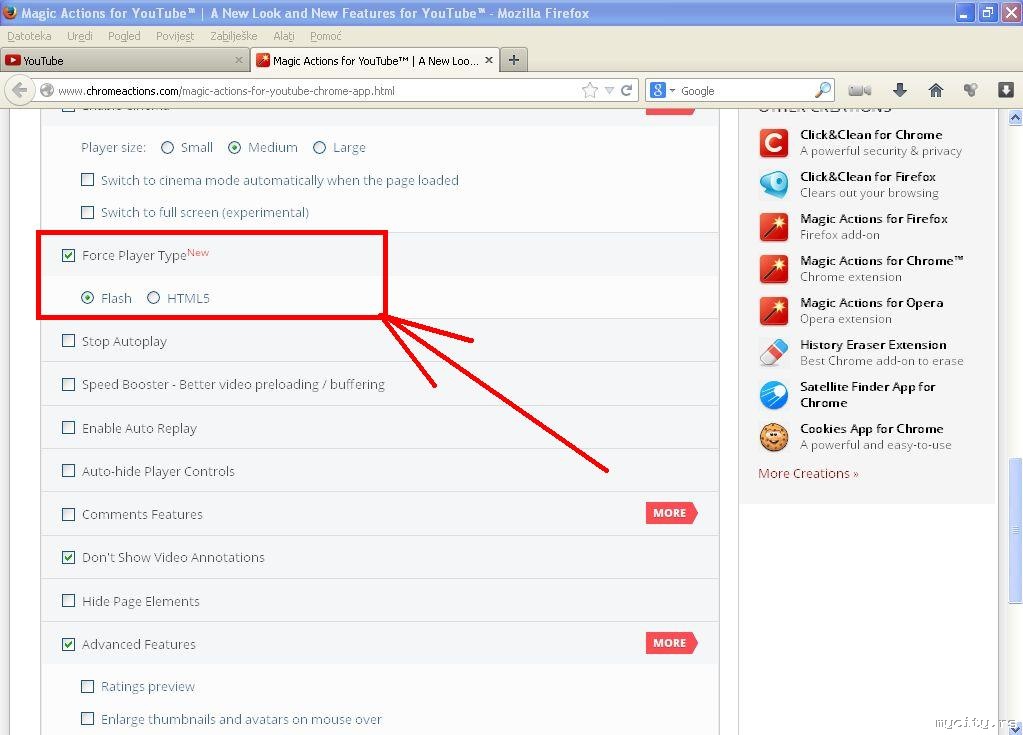The image size is (1023, 735).
Task: Check Auto-hide Player Controls
Action: click(x=69, y=470)
